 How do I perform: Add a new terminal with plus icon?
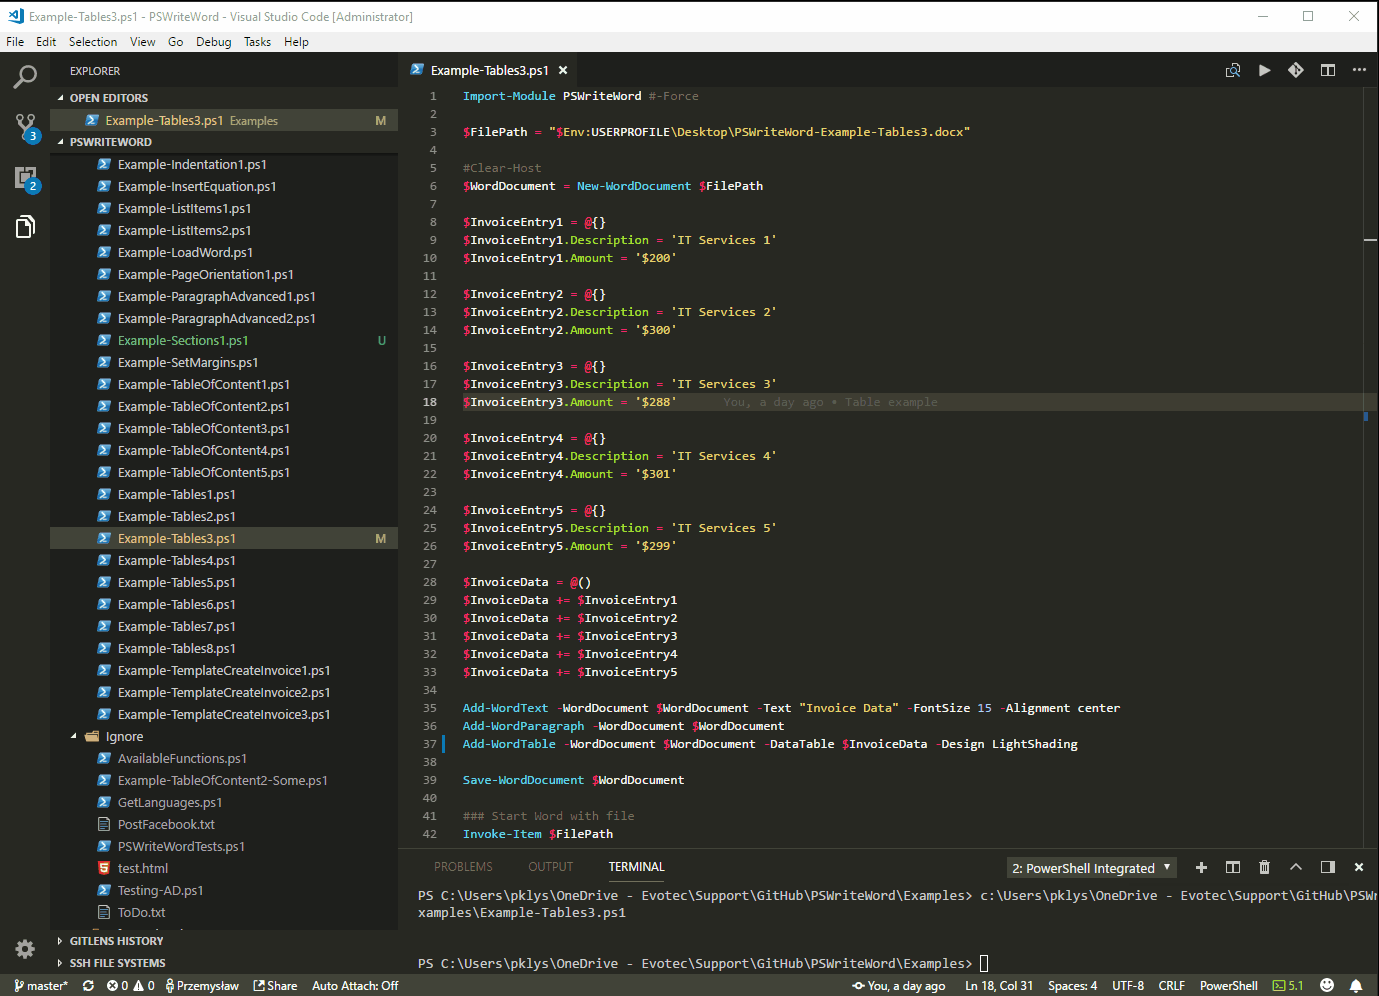pos(1201,867)
